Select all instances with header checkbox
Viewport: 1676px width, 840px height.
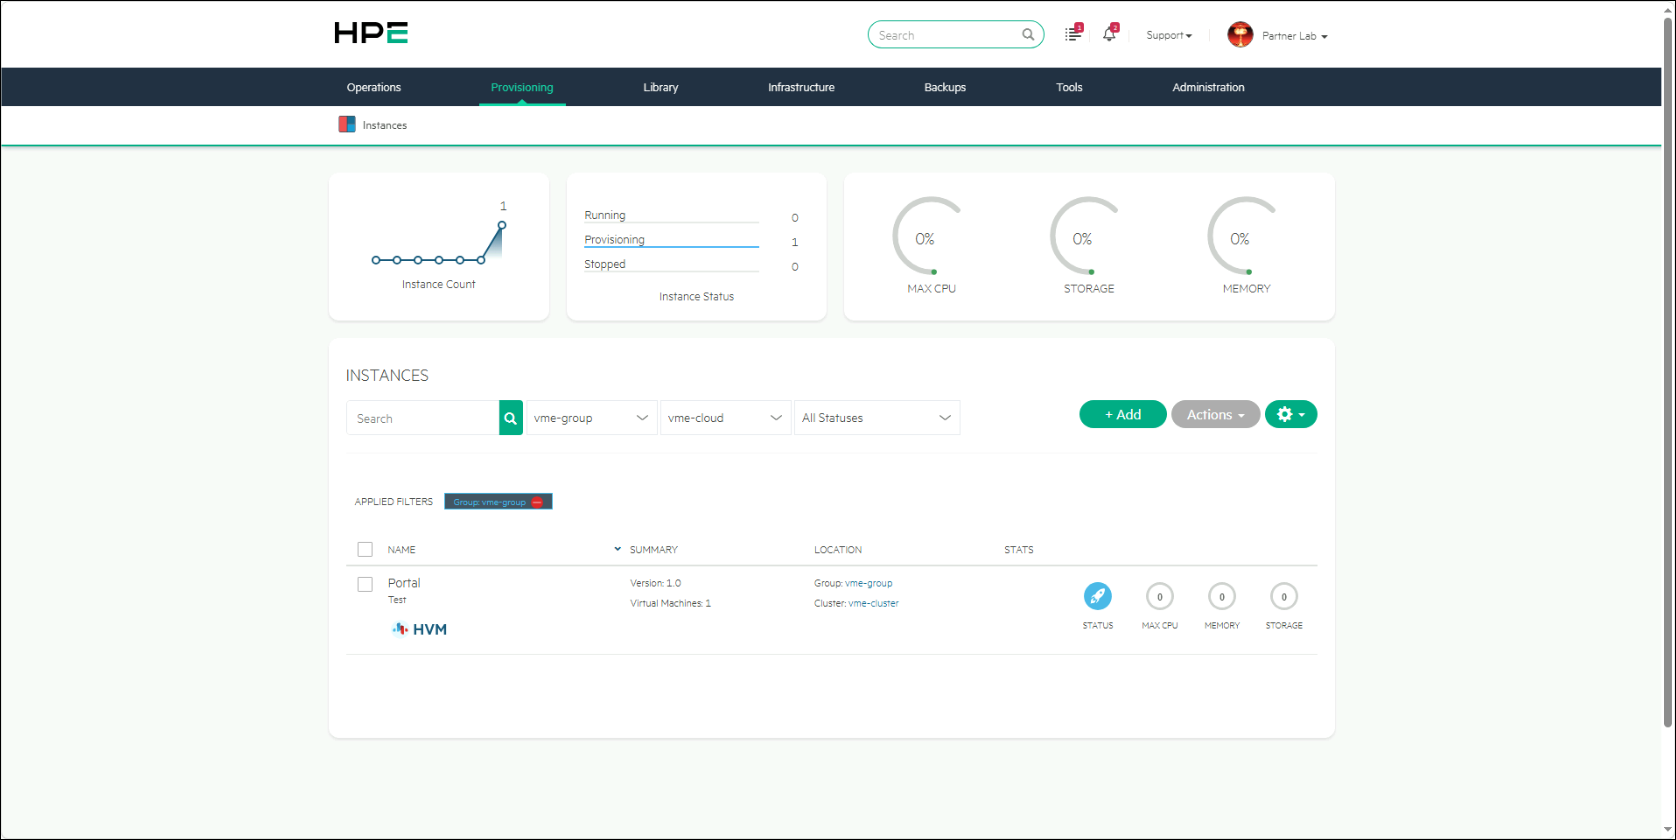coord(365,549)
